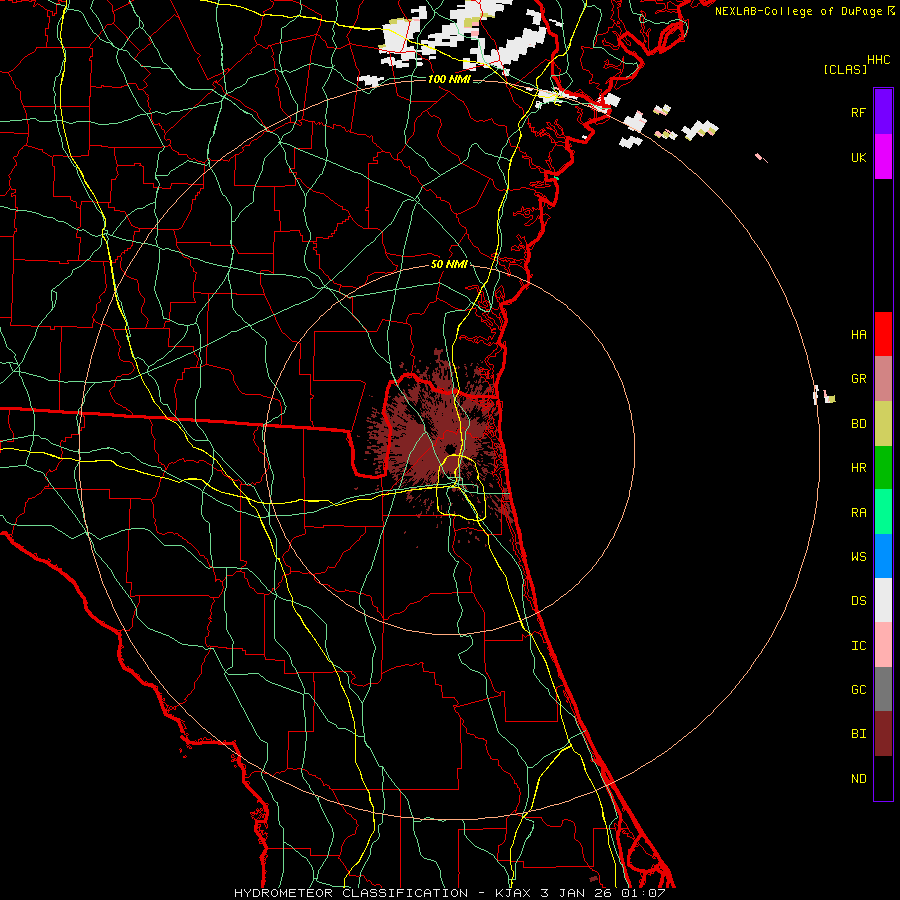Click the 'KJAX' radar site identifier
Image resolution: width=900 pixels, height=900 pixels.
(x=512, y=893)
